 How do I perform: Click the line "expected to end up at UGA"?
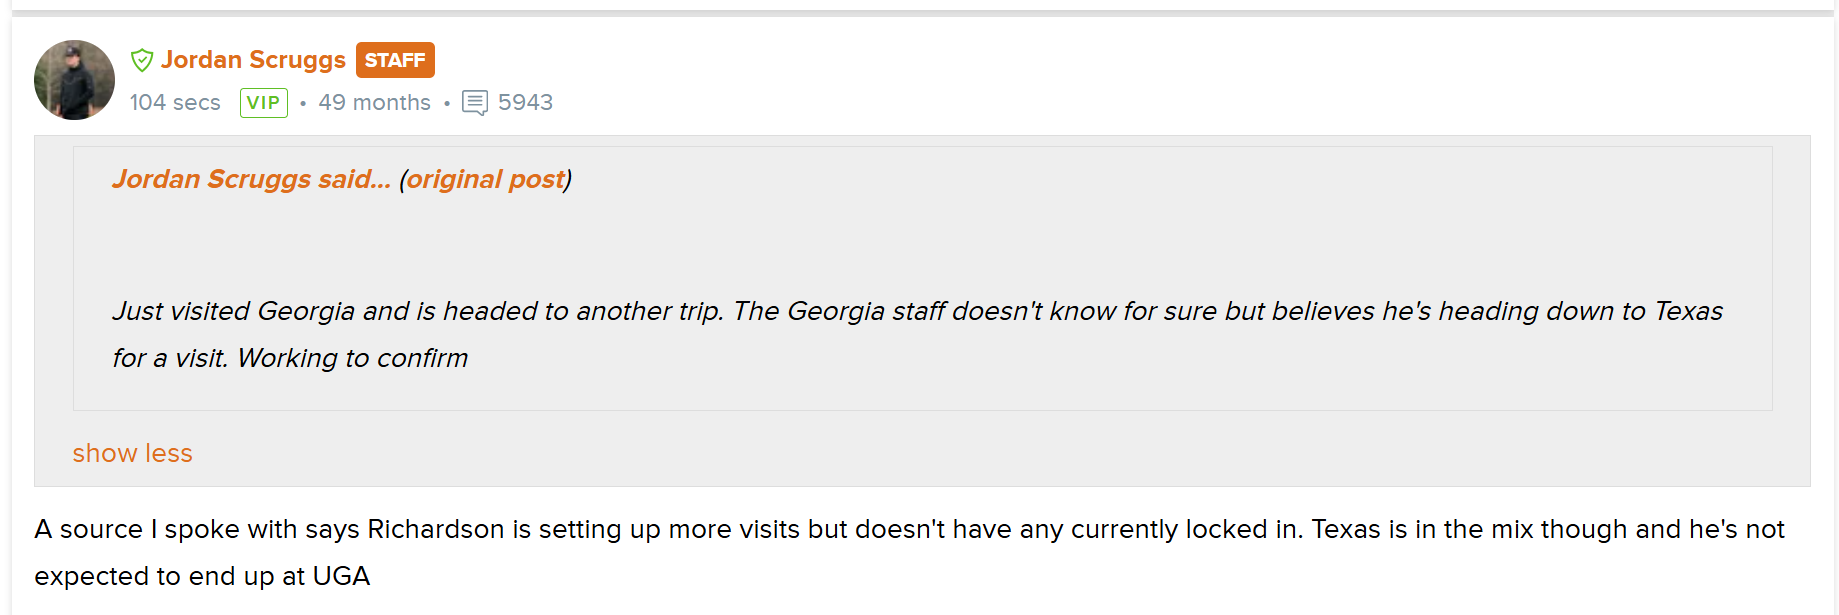click(x=202, y=576)
